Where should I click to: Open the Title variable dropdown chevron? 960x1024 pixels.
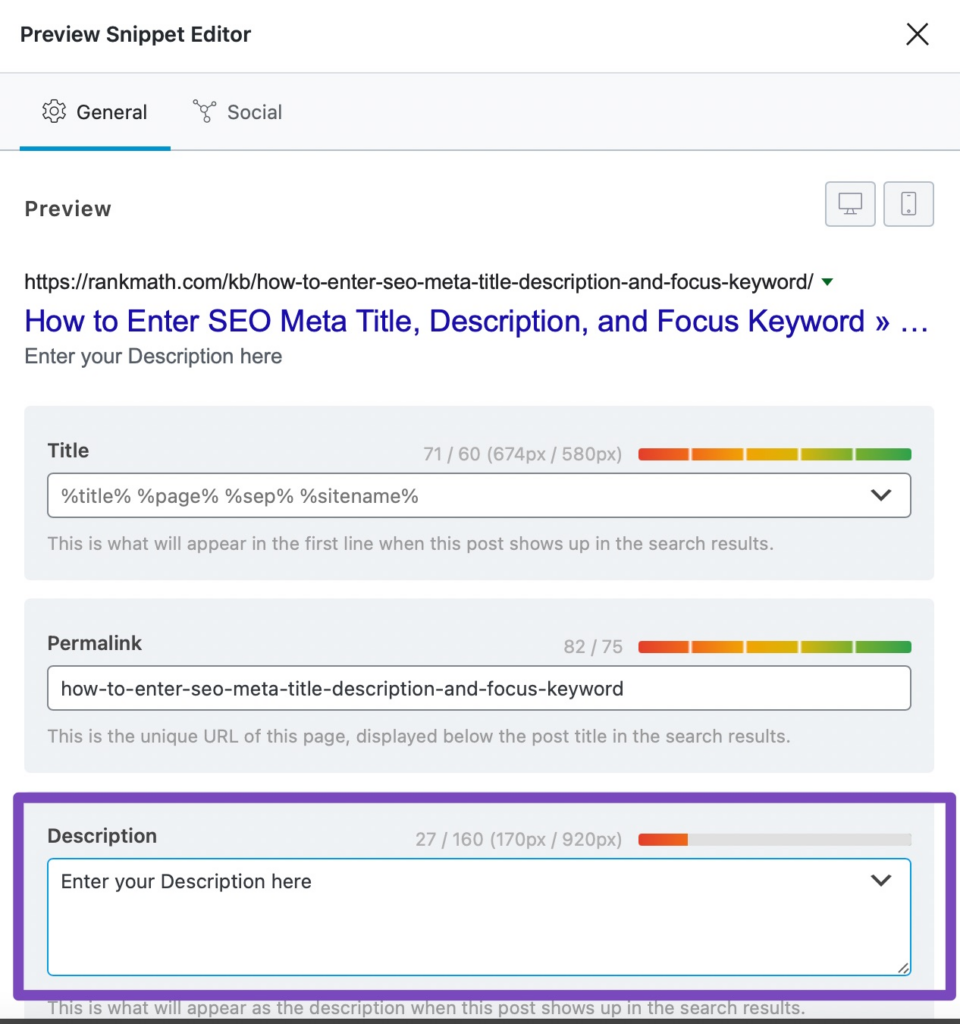click(882, 494)
